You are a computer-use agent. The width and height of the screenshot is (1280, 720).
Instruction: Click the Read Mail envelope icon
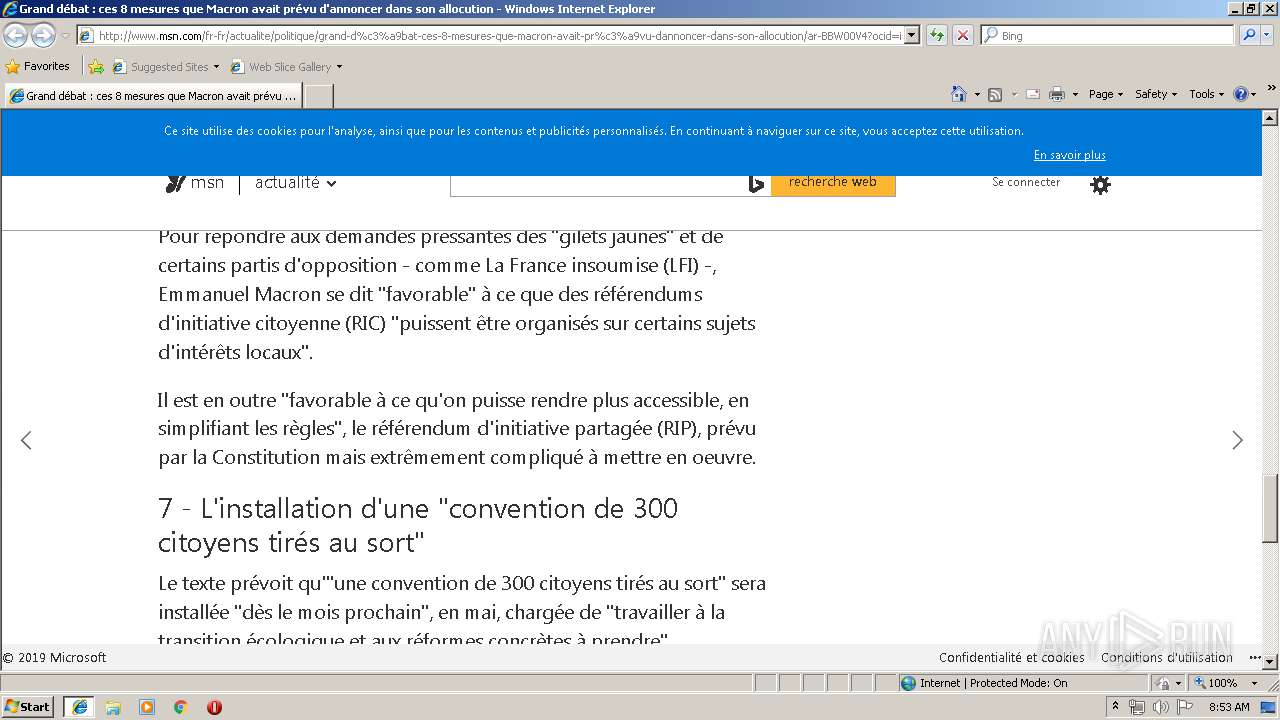[x=1033, y=94]
